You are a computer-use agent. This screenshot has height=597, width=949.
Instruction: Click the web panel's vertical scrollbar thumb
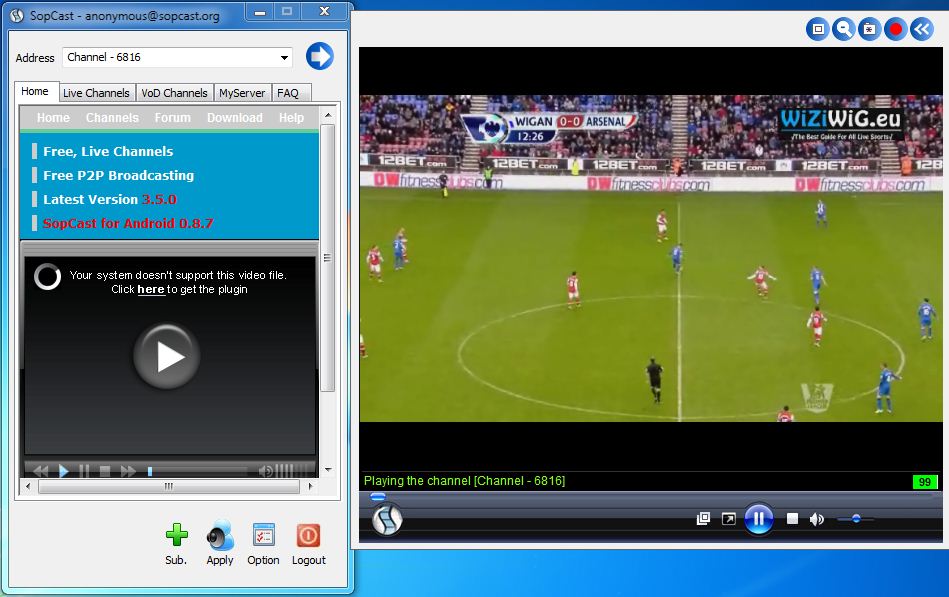328,258
